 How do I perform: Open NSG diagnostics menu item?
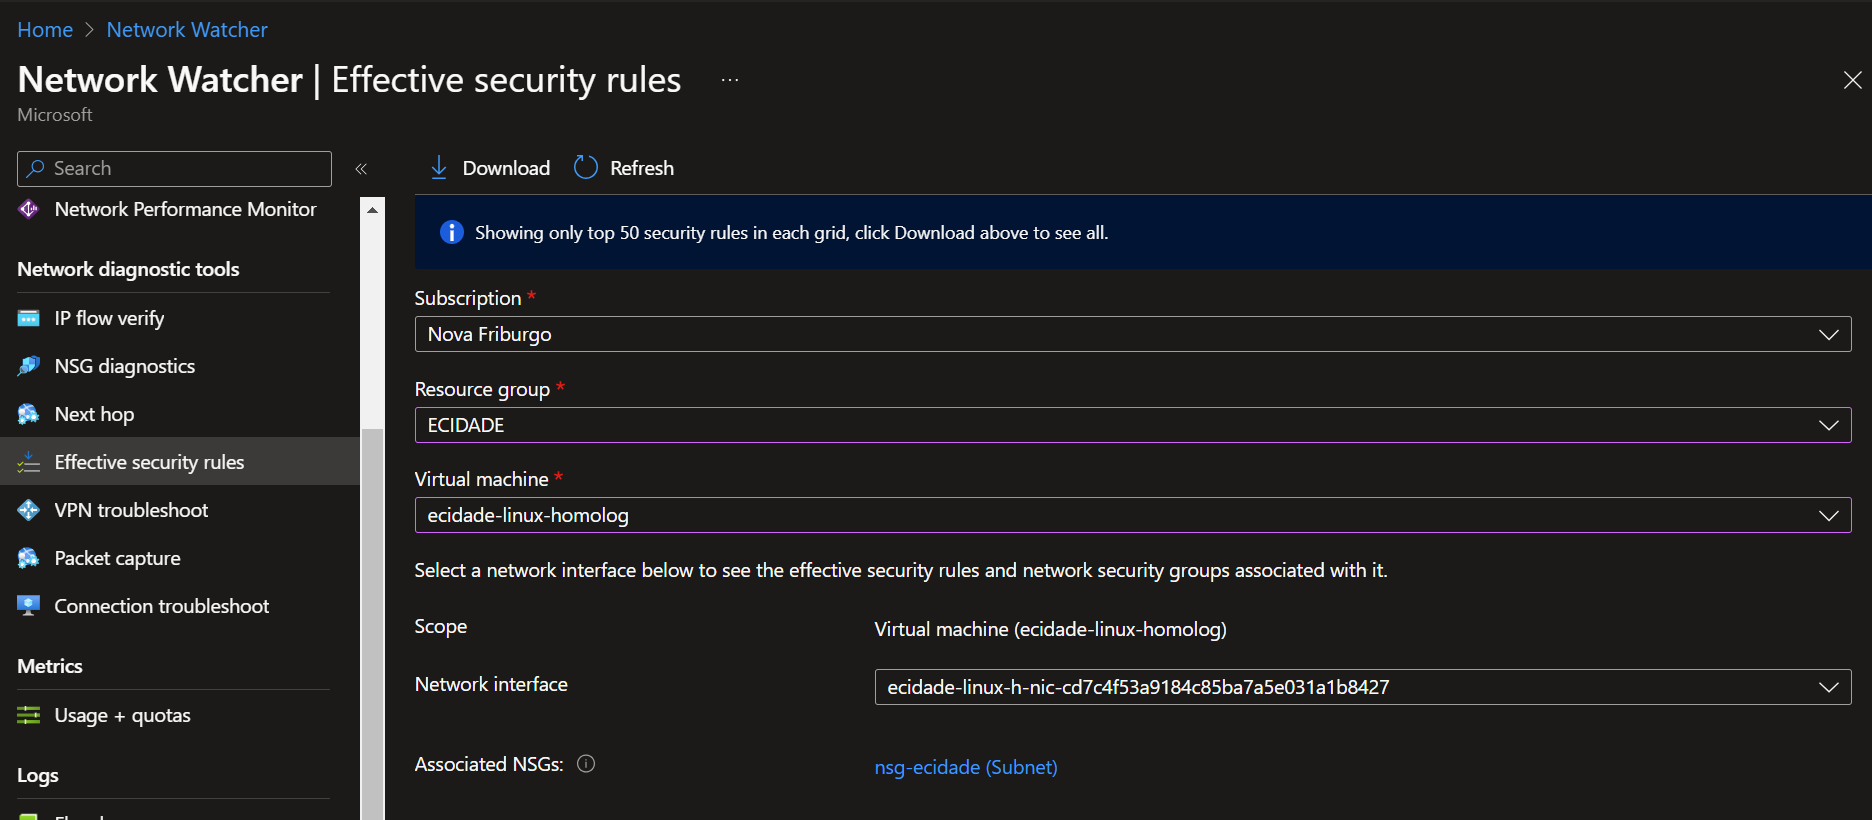point(180,366)
